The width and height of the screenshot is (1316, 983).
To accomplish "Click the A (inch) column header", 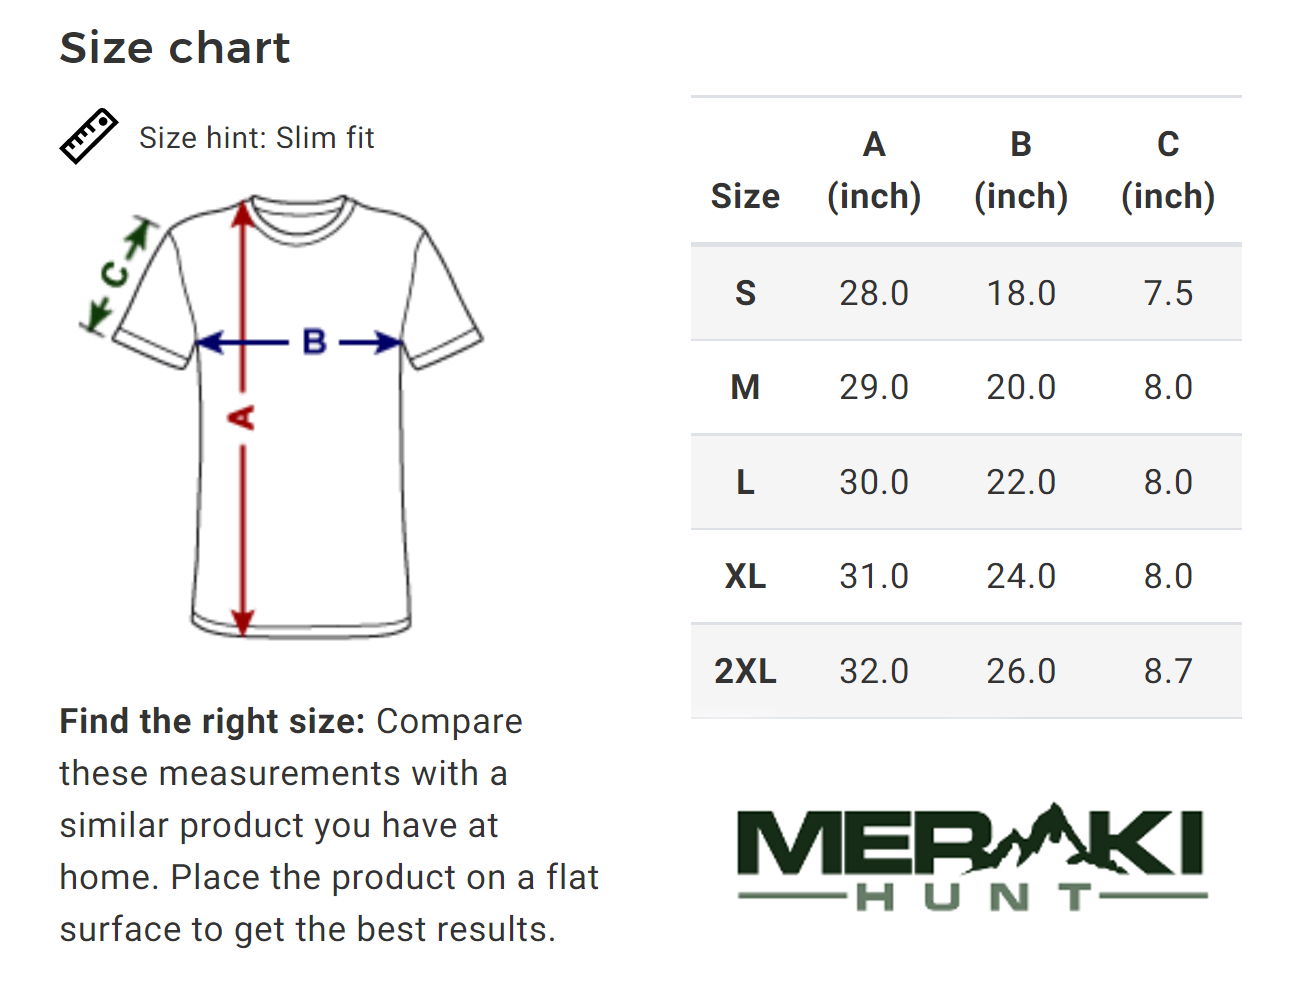I will tap(874, 170).
